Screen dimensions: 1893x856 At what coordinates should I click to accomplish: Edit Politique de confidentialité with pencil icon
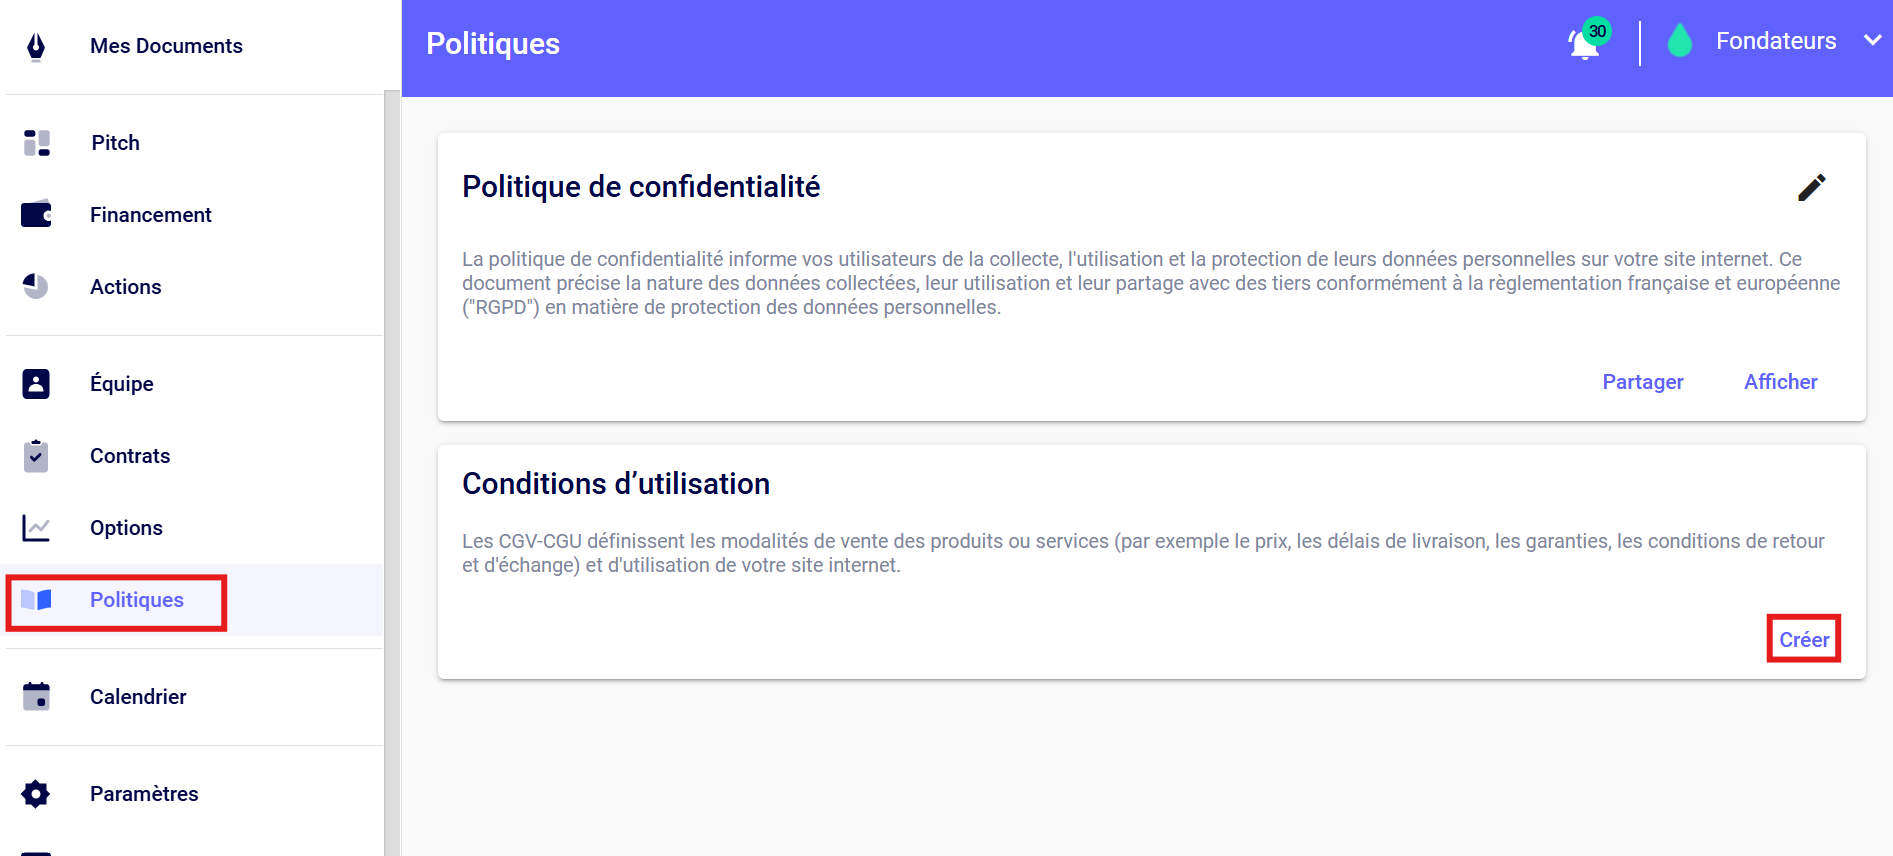[x=1811, y=188]
